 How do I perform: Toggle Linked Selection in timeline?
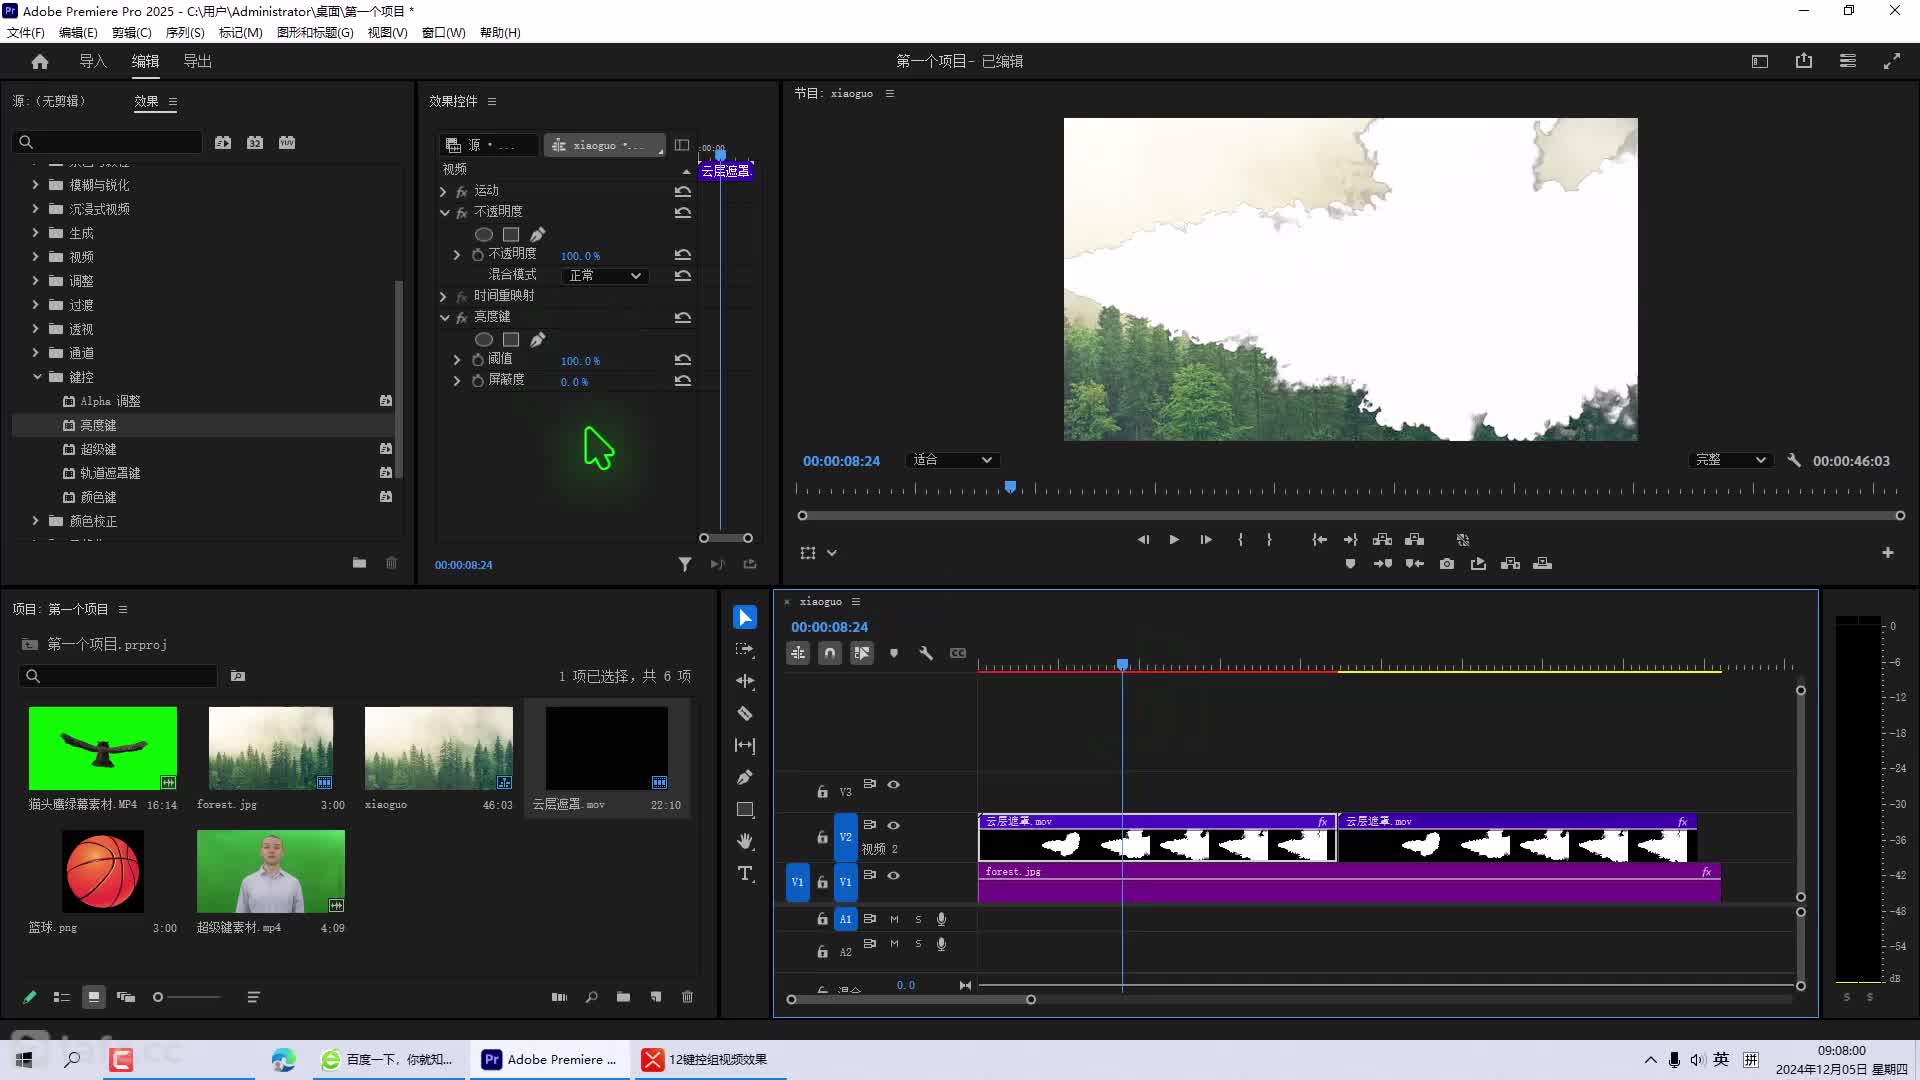point(862,653)
